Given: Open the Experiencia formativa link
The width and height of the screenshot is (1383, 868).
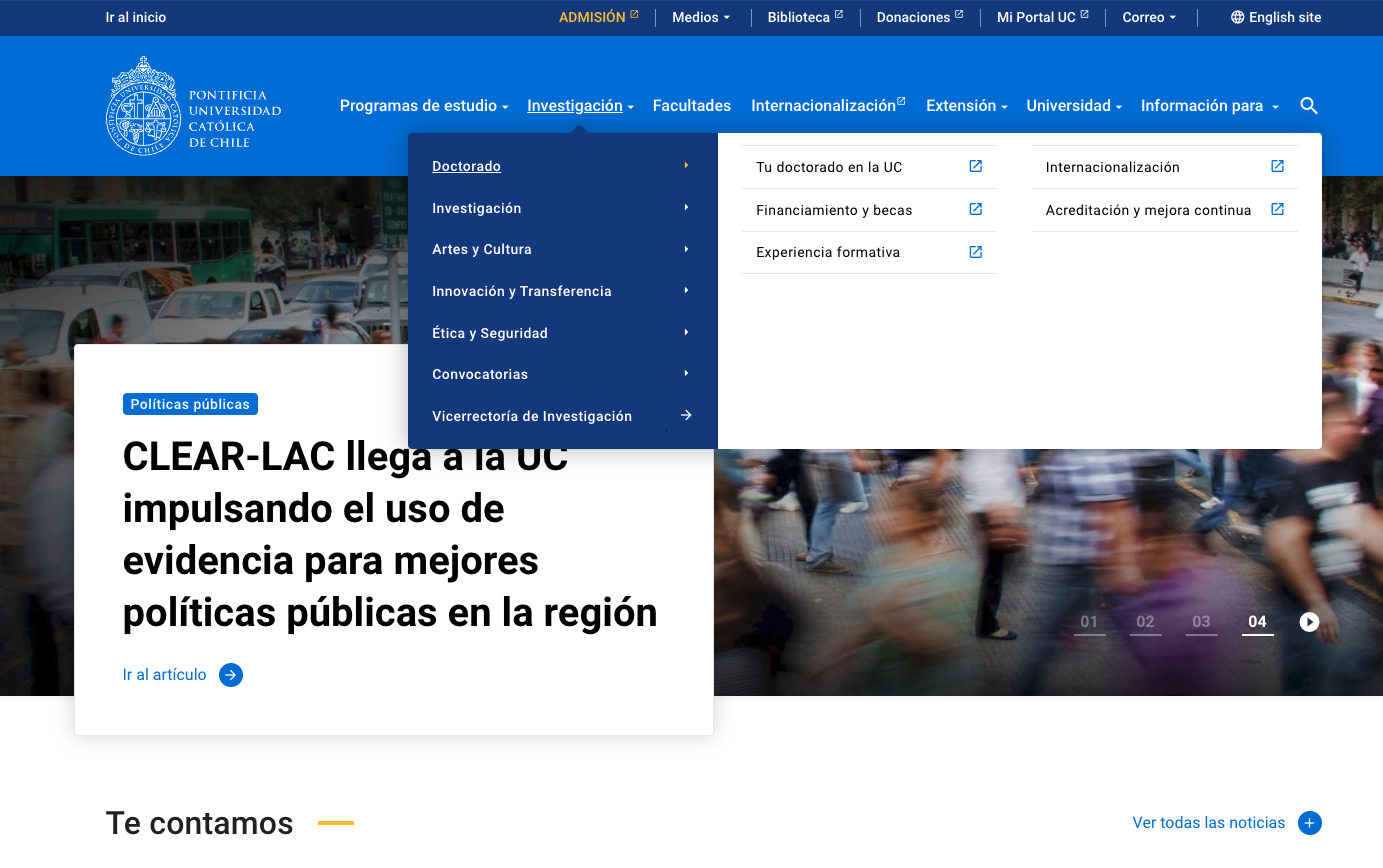Looking at the screenshot, I should (x=869, y=252).
